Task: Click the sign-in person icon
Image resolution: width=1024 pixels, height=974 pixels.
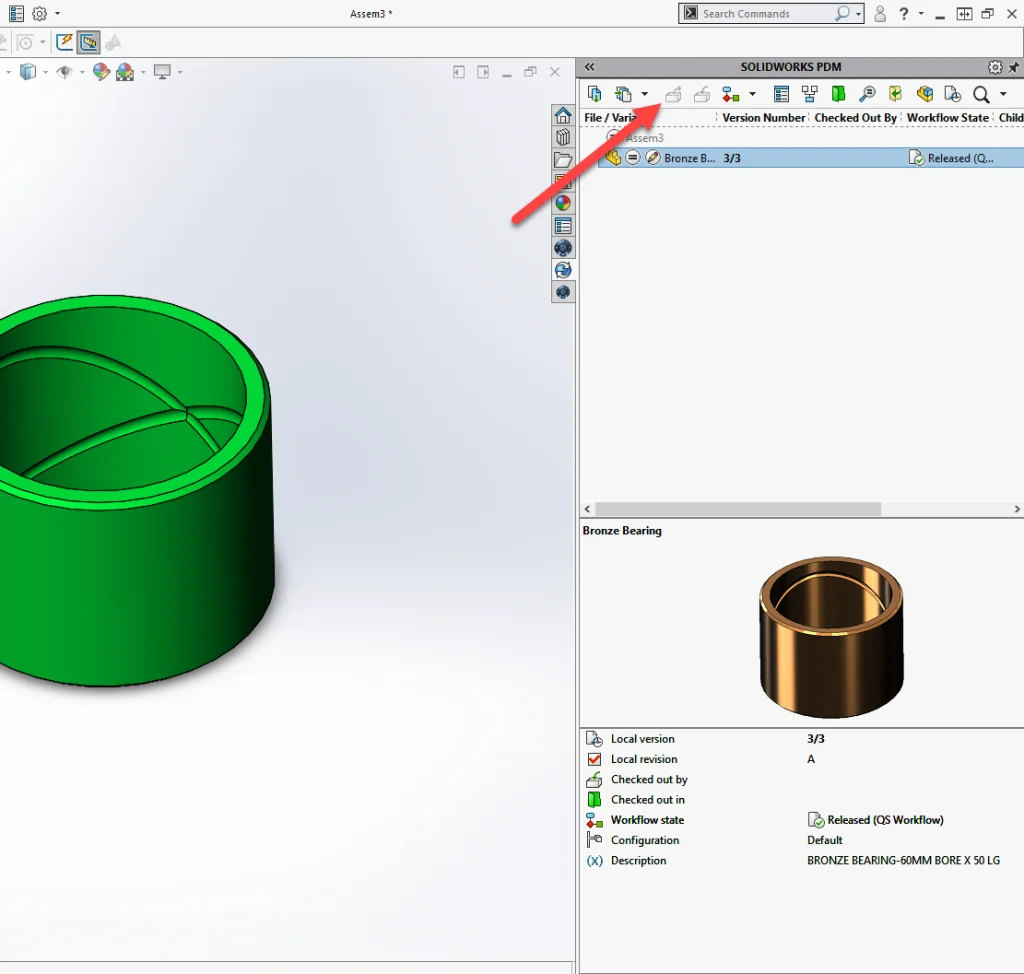Action: point(880,13)
